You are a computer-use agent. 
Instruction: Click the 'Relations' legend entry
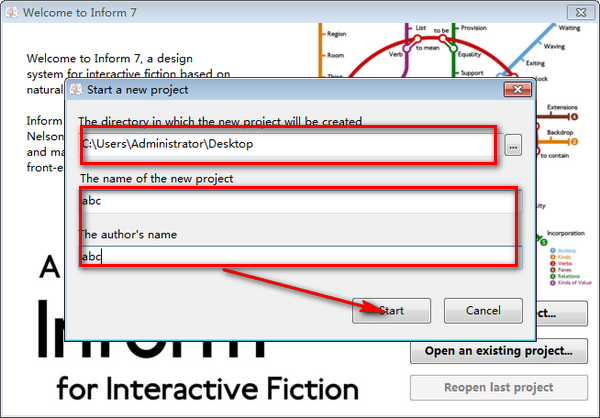(566, 276)
